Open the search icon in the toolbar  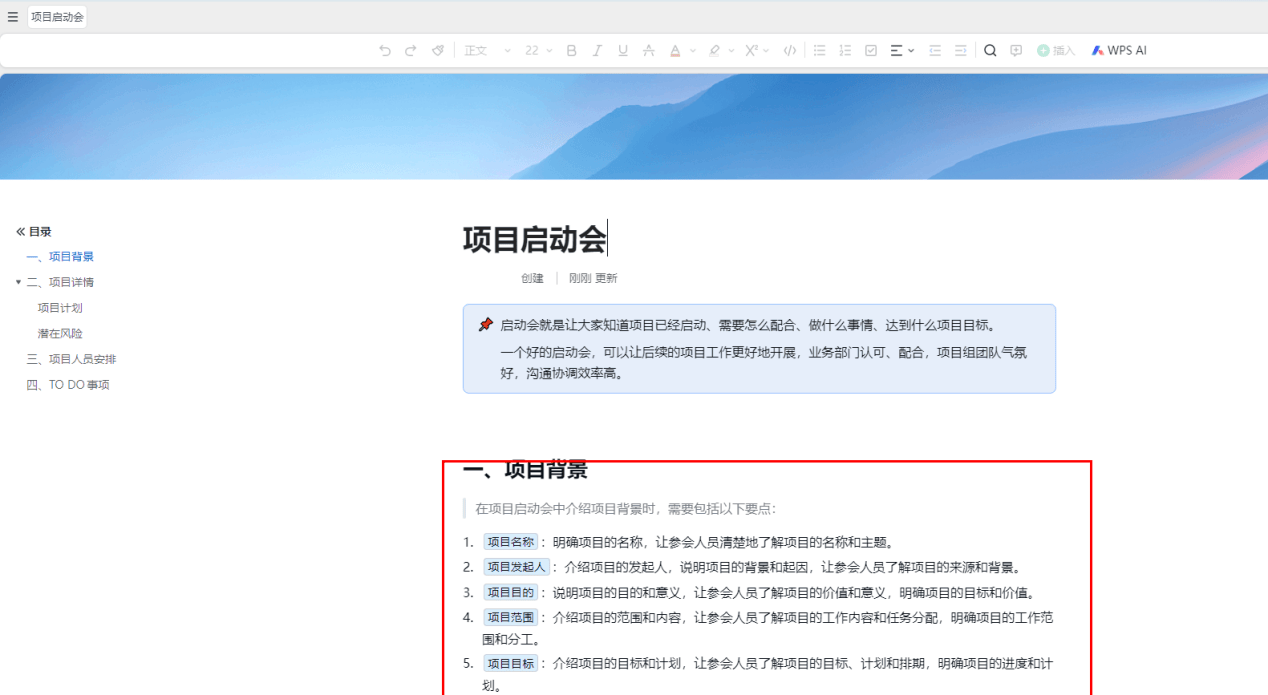pos(990,50)
